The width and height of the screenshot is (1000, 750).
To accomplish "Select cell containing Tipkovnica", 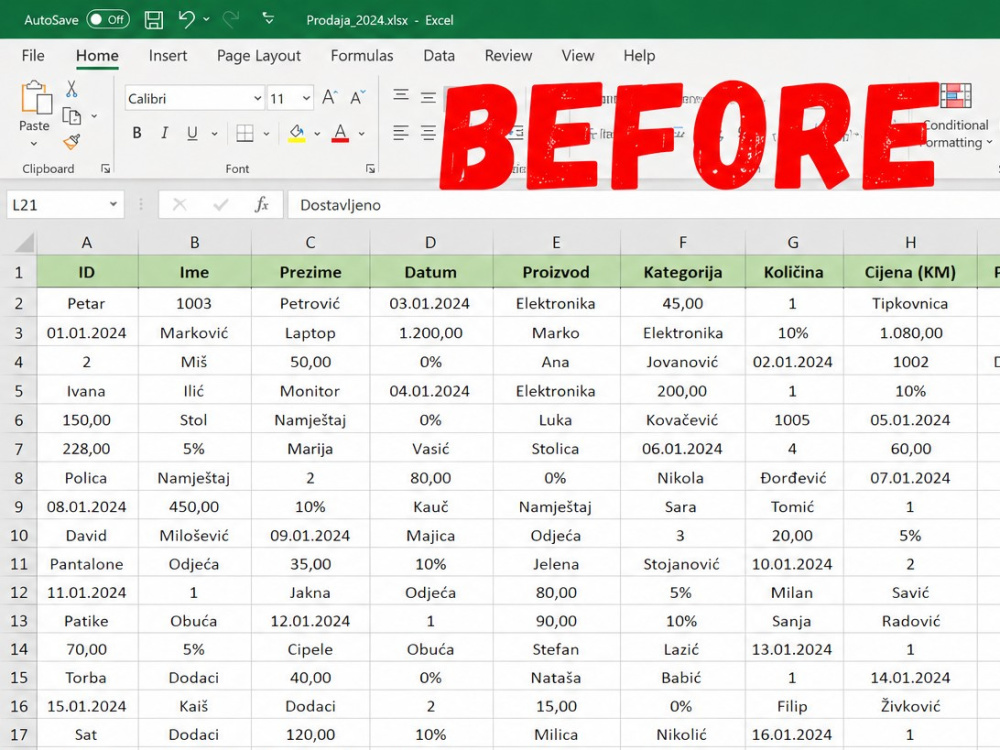I will pos(910,304).
